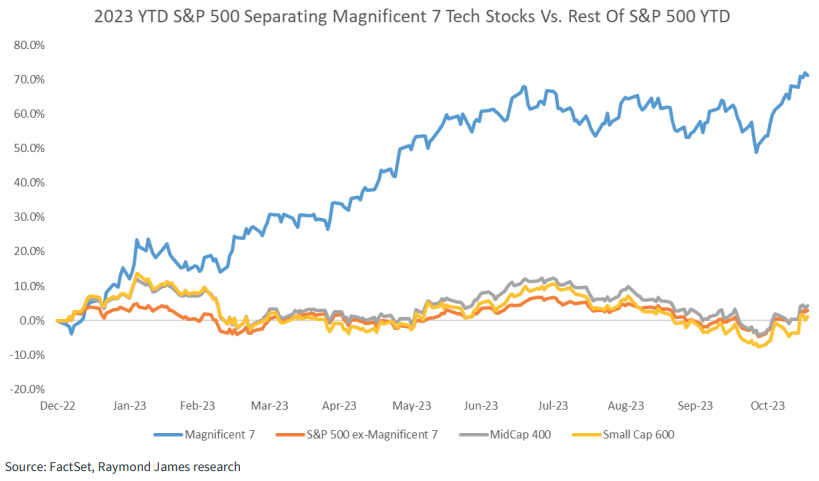Image resolution: width=819 pixels, height=481 pixels.
Task: Click the Mar-23 x-axis label
Action: coord(268,406)
